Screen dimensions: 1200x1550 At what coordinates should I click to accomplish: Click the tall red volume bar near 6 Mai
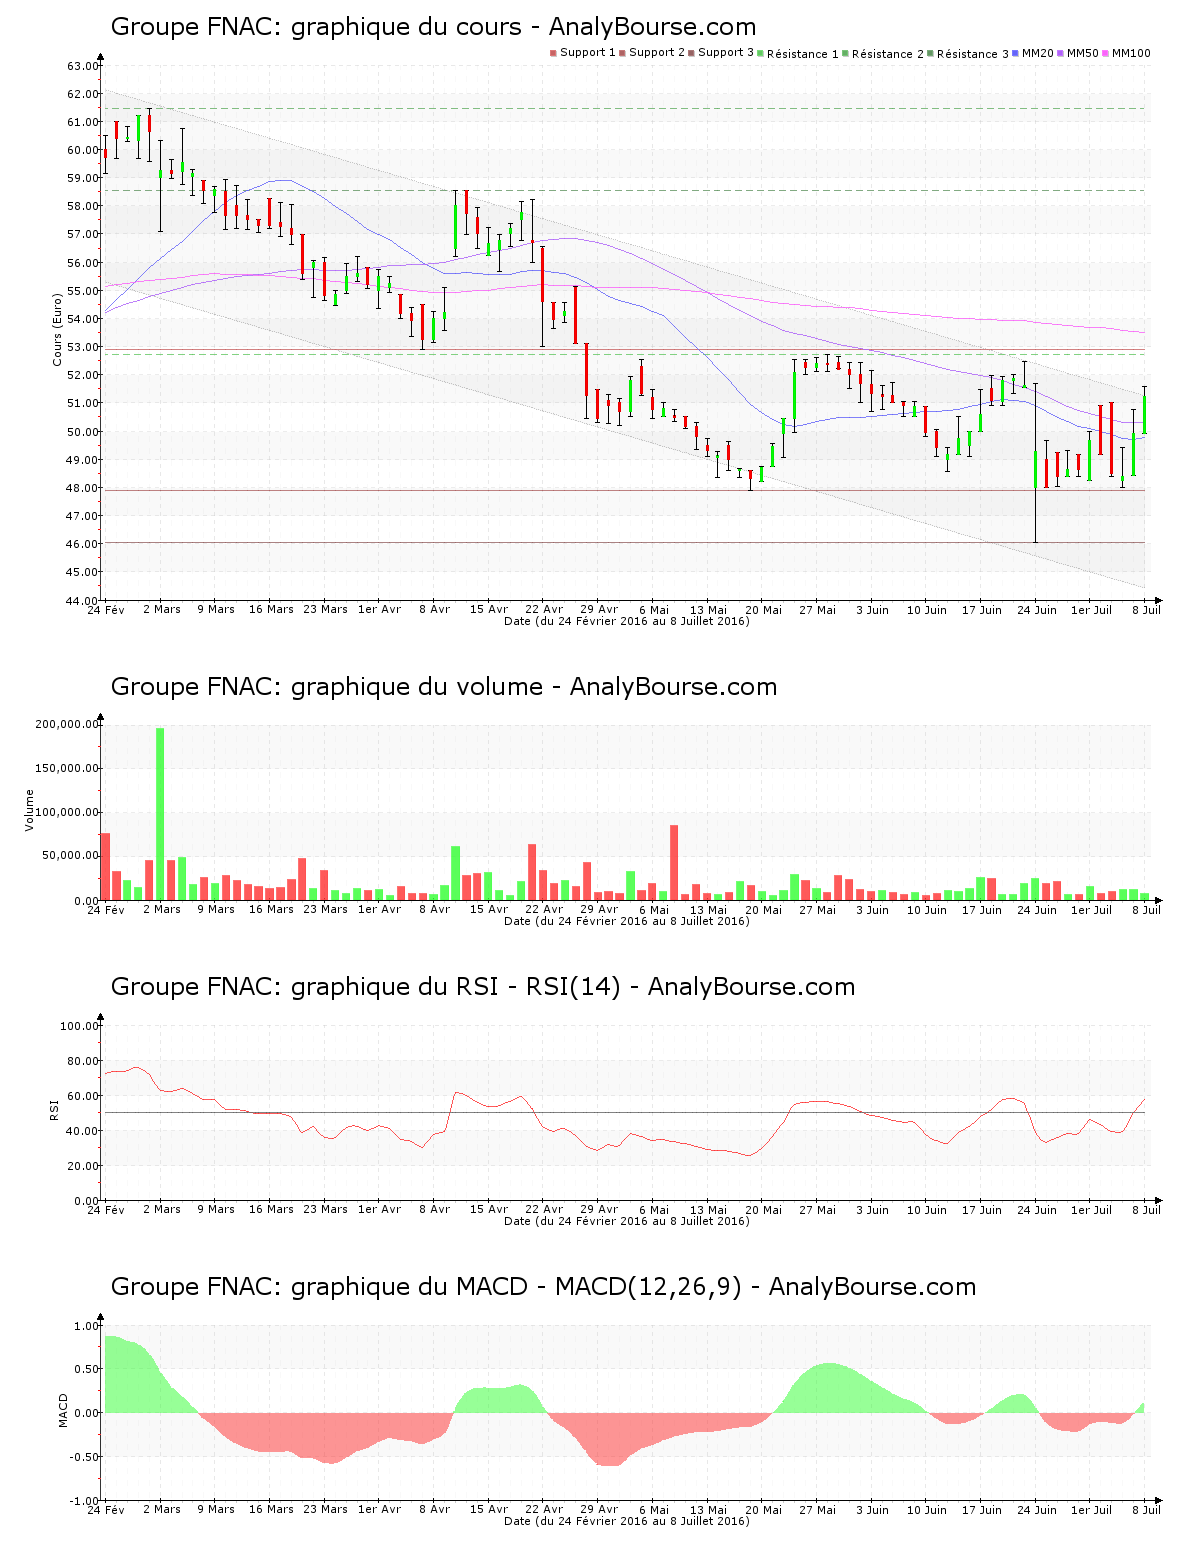tap(674, 862)
